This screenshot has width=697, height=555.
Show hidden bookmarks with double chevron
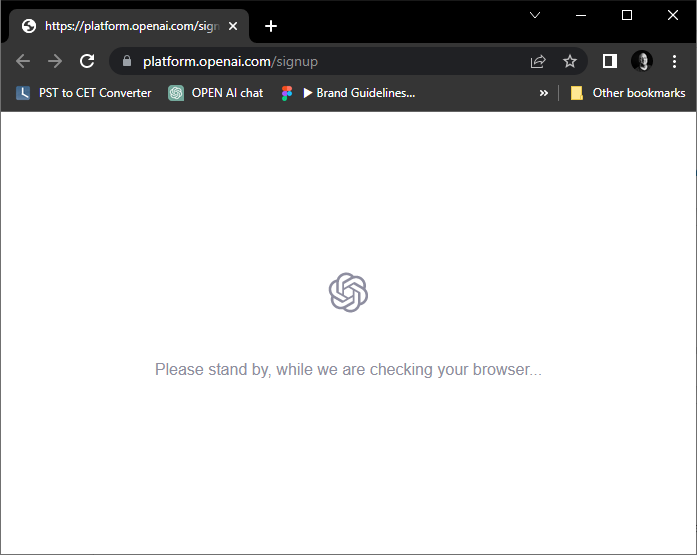point(543,93)
